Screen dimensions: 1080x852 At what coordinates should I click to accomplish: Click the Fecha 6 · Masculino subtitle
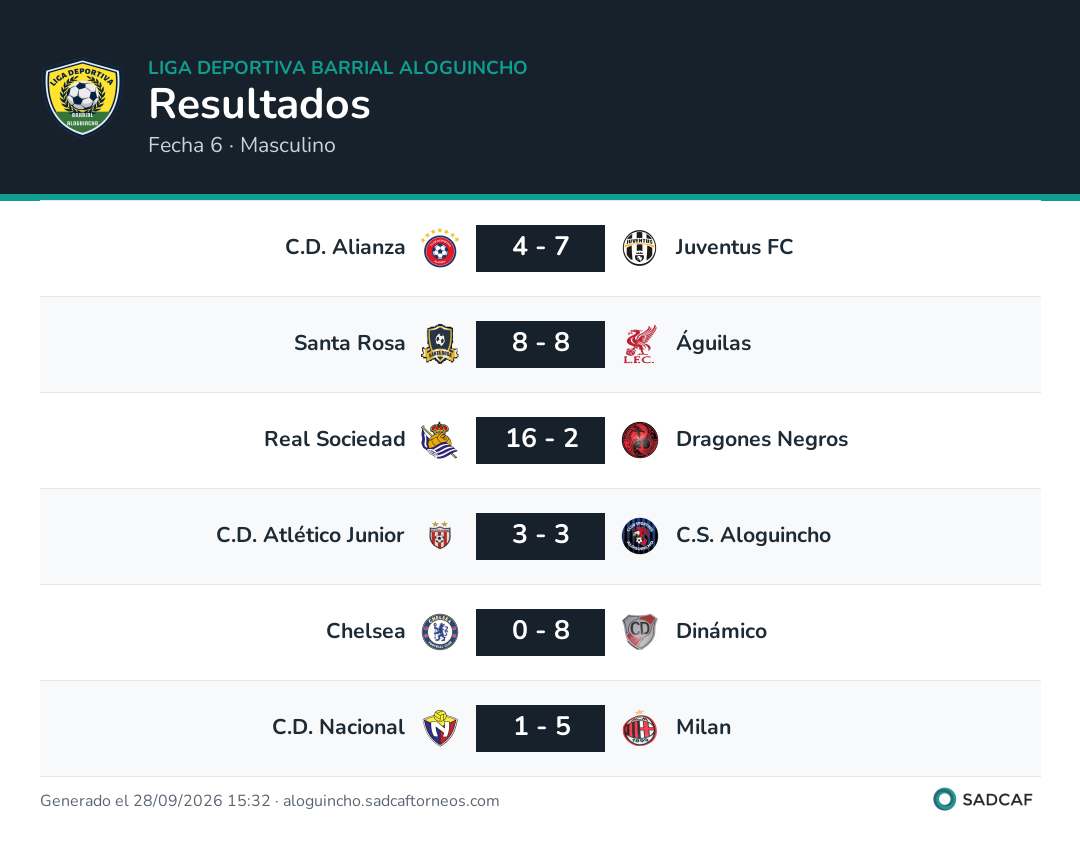(x=242, y=145)
